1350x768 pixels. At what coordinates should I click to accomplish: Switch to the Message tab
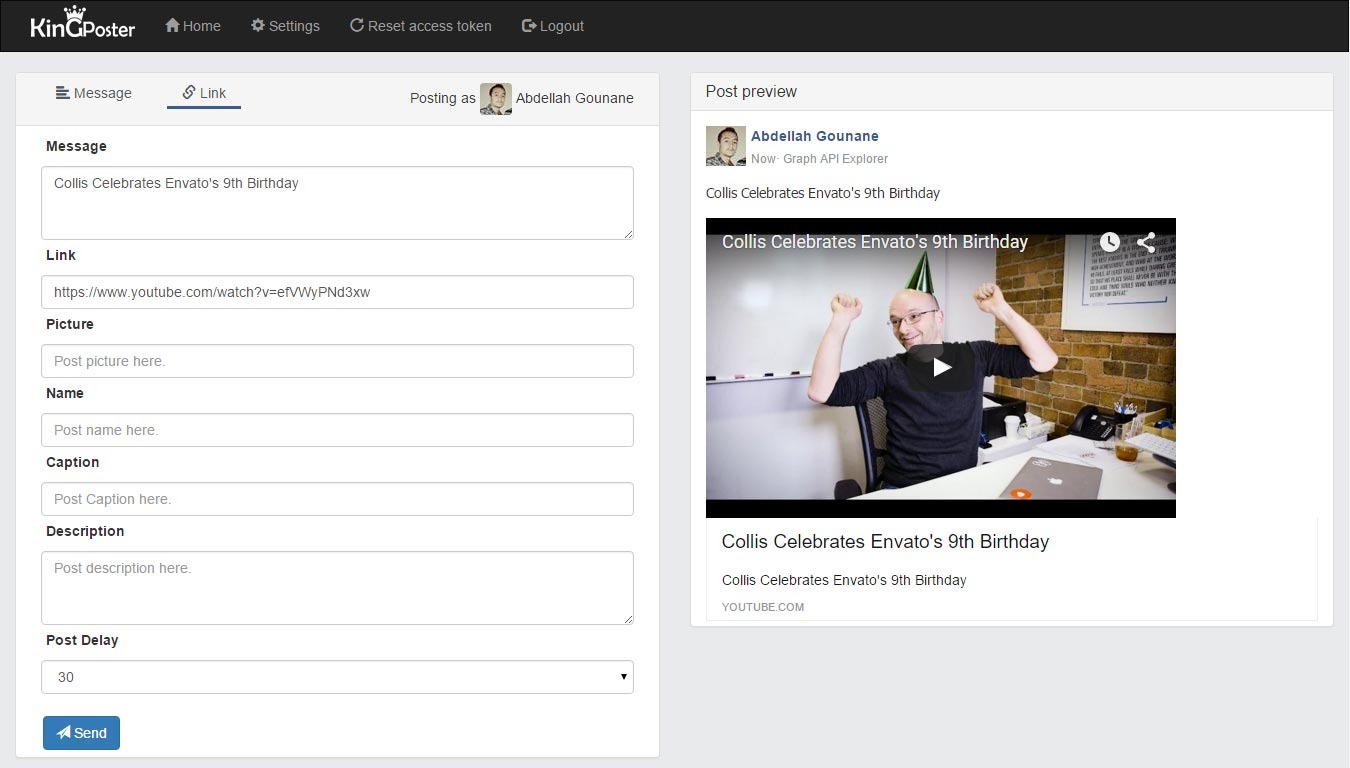tap(94, 93)
